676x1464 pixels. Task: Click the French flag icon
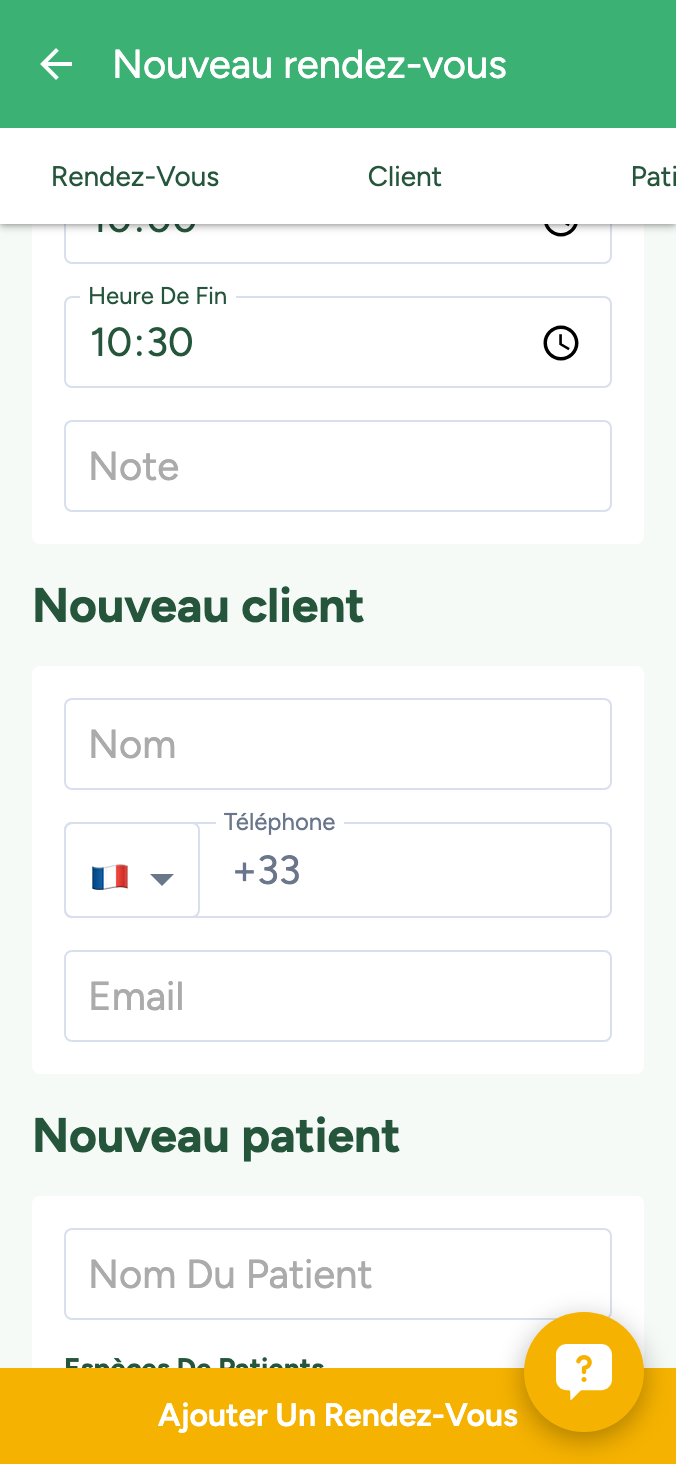pos(110,878)
